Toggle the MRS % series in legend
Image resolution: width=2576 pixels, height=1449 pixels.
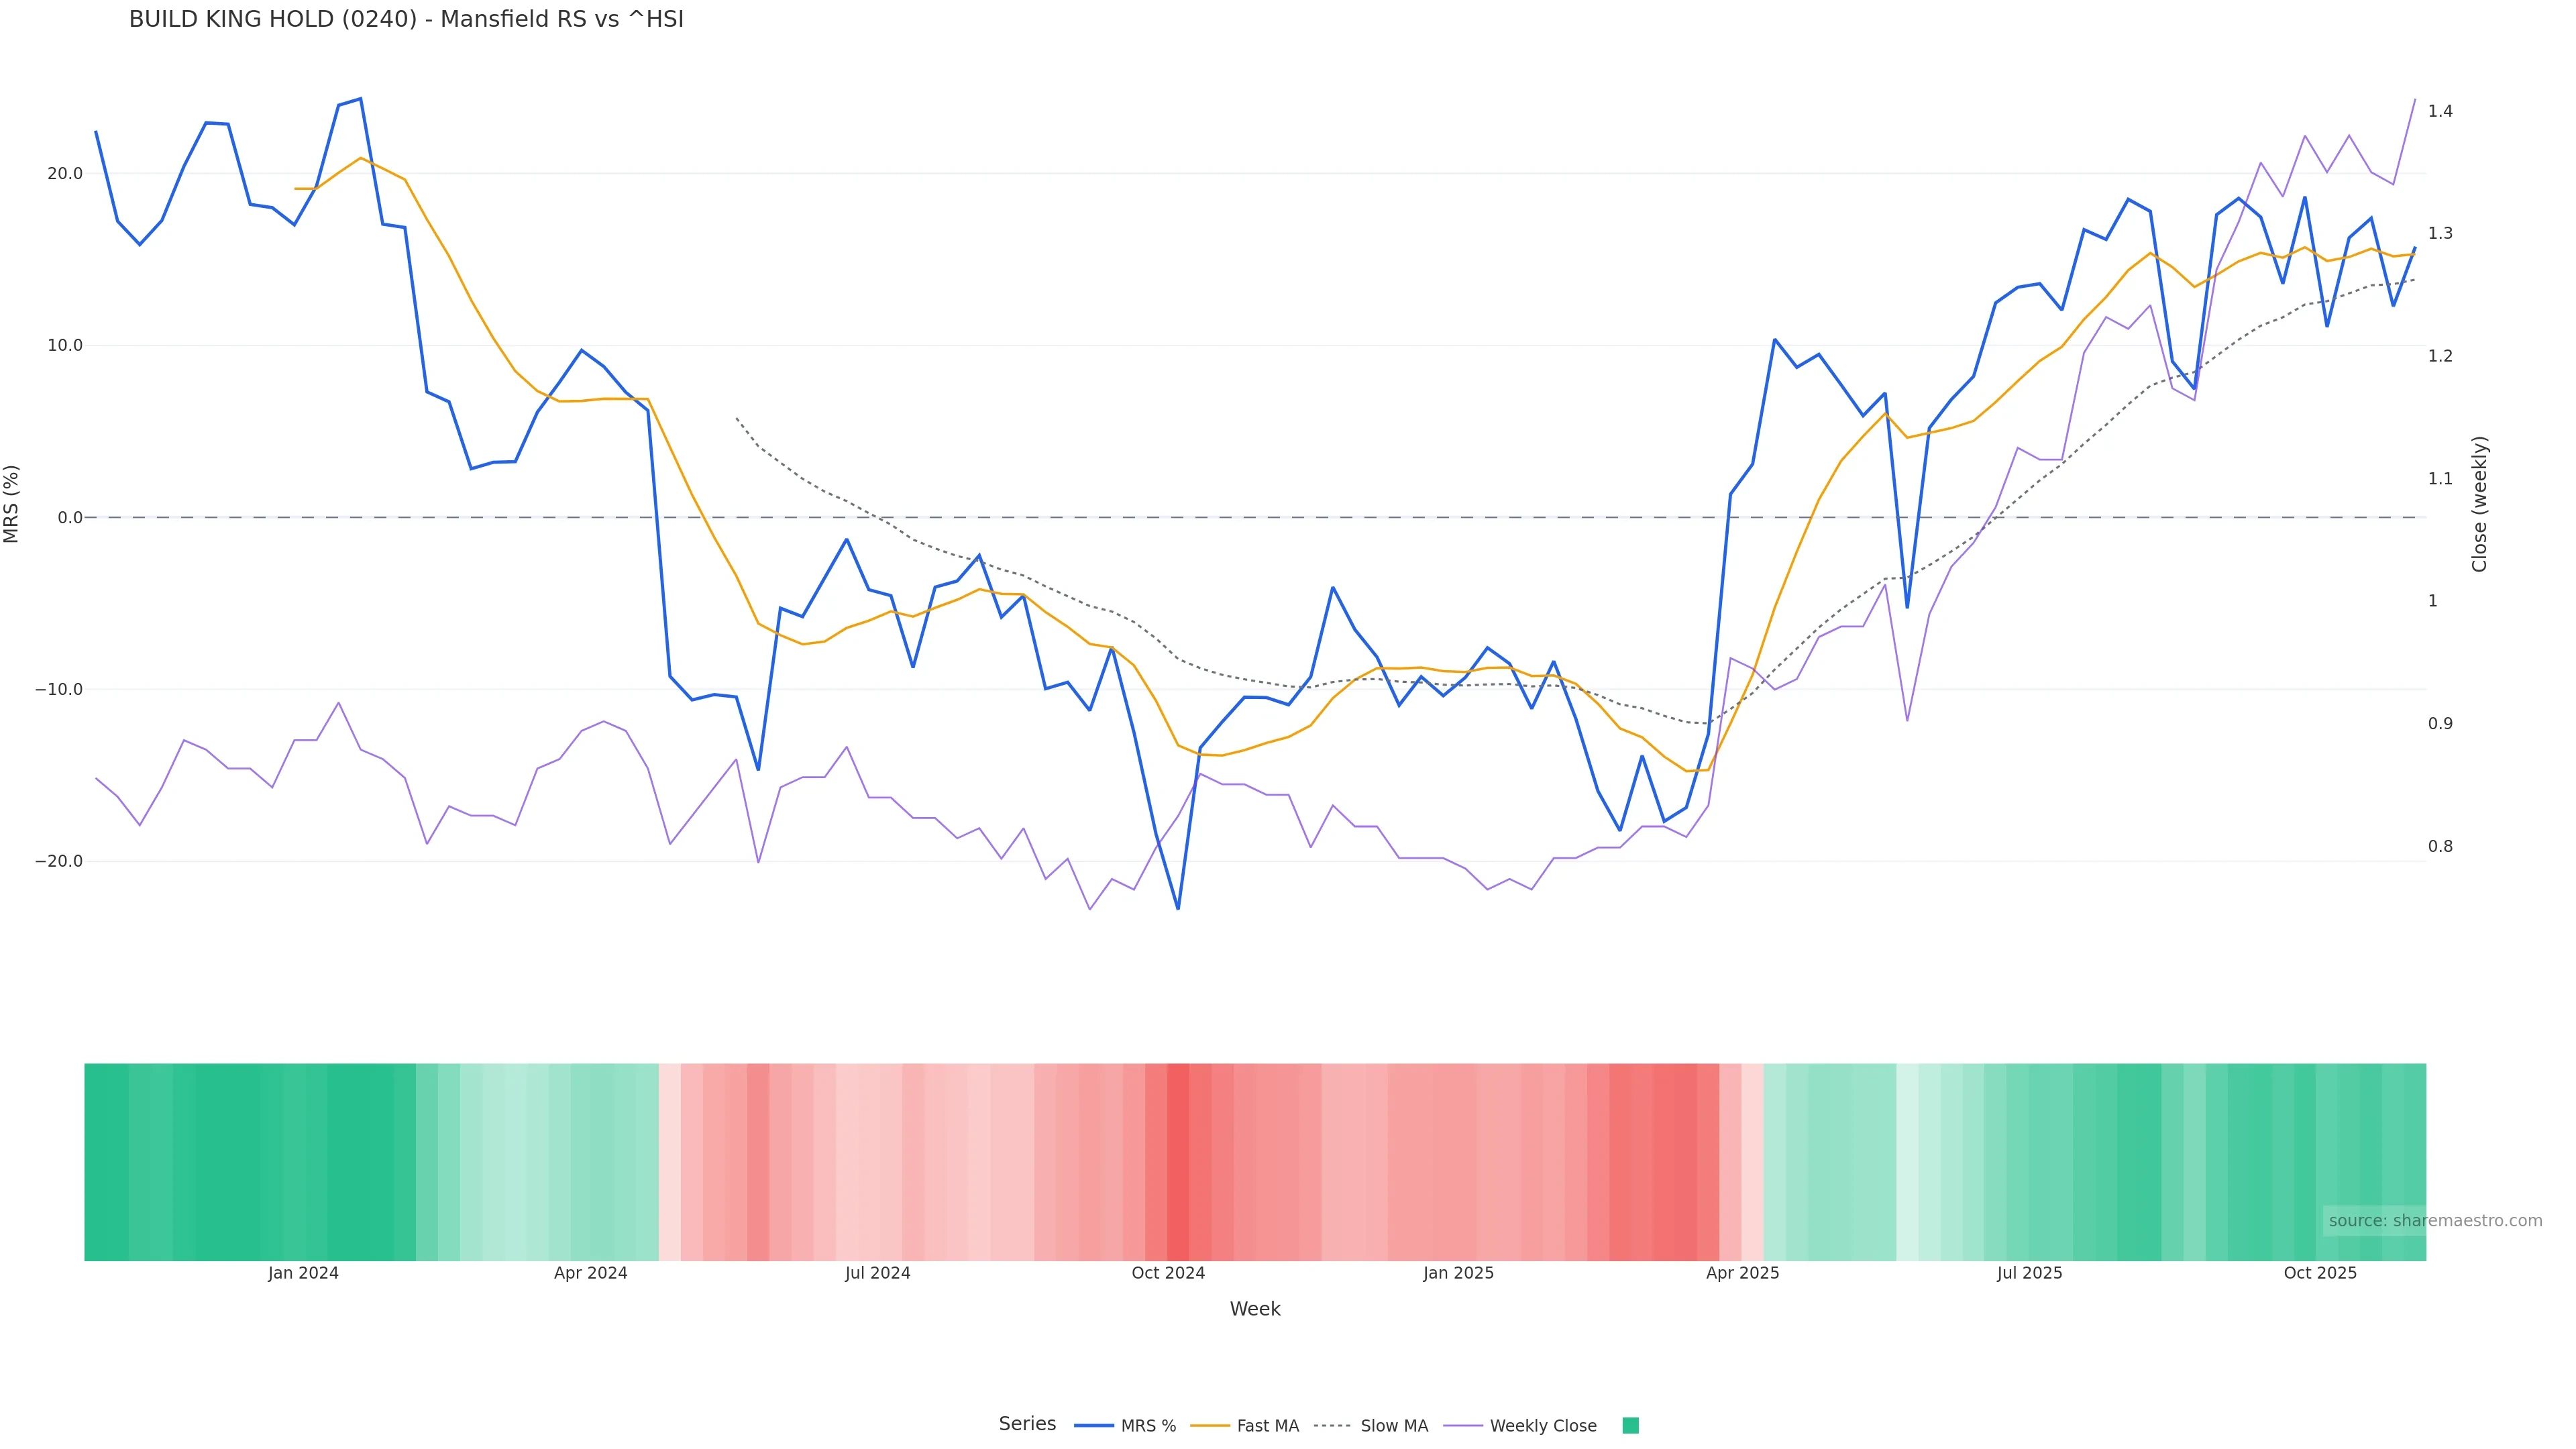pos(1148,1426)
